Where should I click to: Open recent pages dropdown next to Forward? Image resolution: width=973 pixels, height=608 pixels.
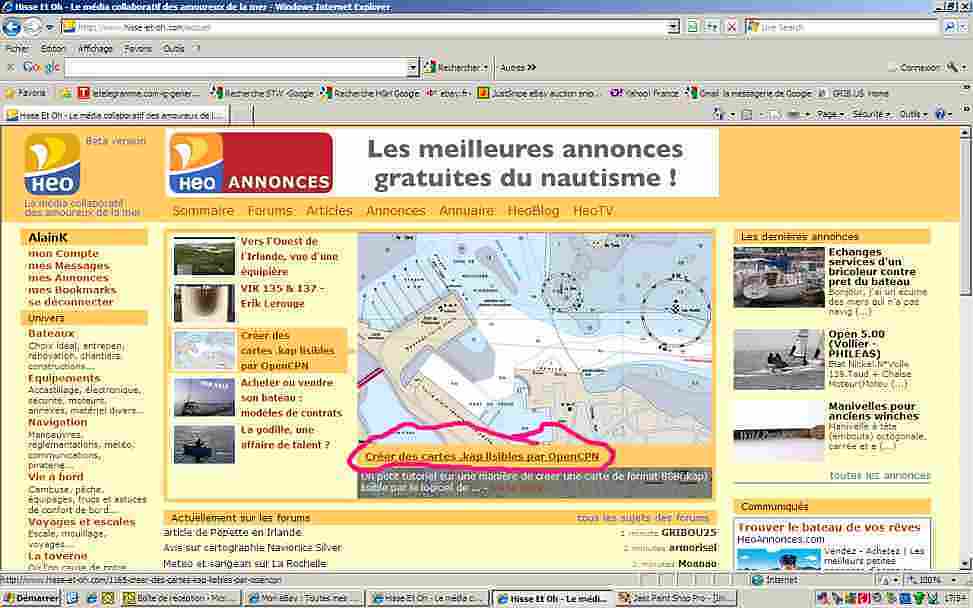click(x=49, y=27)
